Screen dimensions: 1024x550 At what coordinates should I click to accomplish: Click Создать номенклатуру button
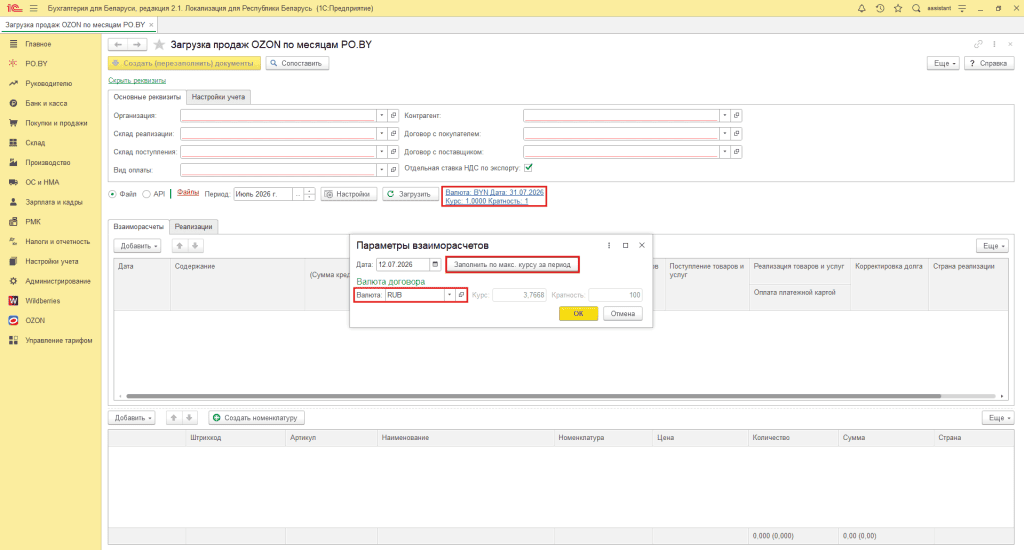coord(257,418)
